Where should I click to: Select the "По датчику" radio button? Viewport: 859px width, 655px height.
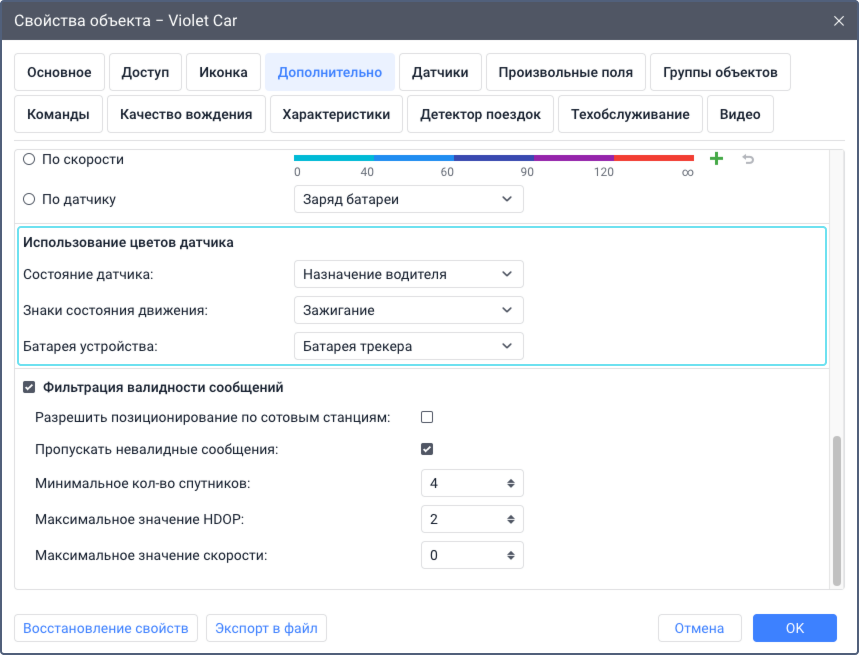tap(29, 199)
